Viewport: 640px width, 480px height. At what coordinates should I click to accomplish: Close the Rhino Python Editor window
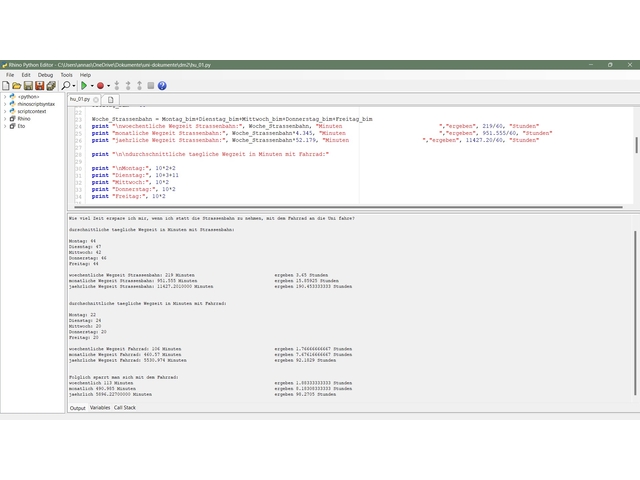click(x=630, y=64)
